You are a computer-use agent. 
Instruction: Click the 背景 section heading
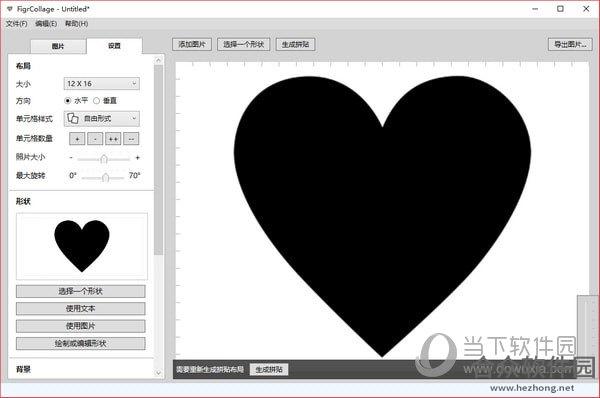point(23,369)
